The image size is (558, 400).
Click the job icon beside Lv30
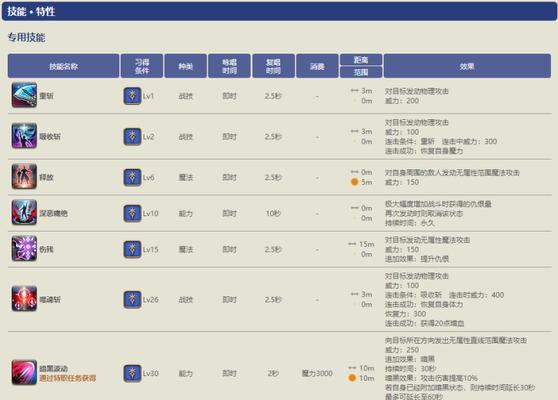(x=132, y=373)
